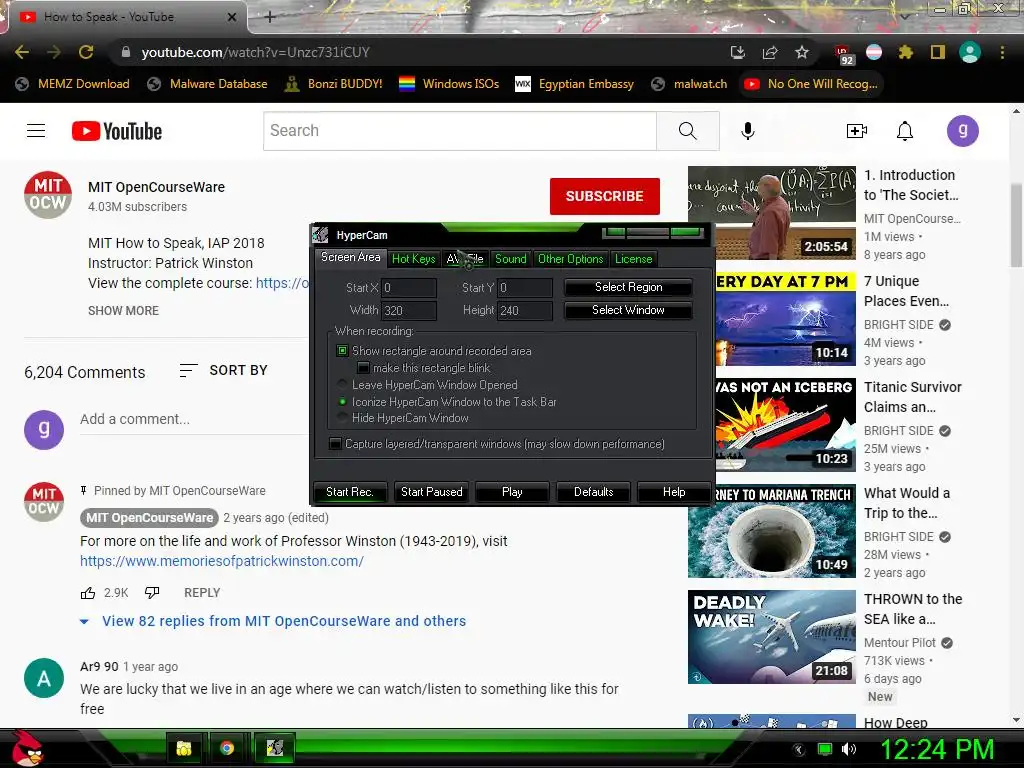Restore Defaults in HyperCam

594,492
